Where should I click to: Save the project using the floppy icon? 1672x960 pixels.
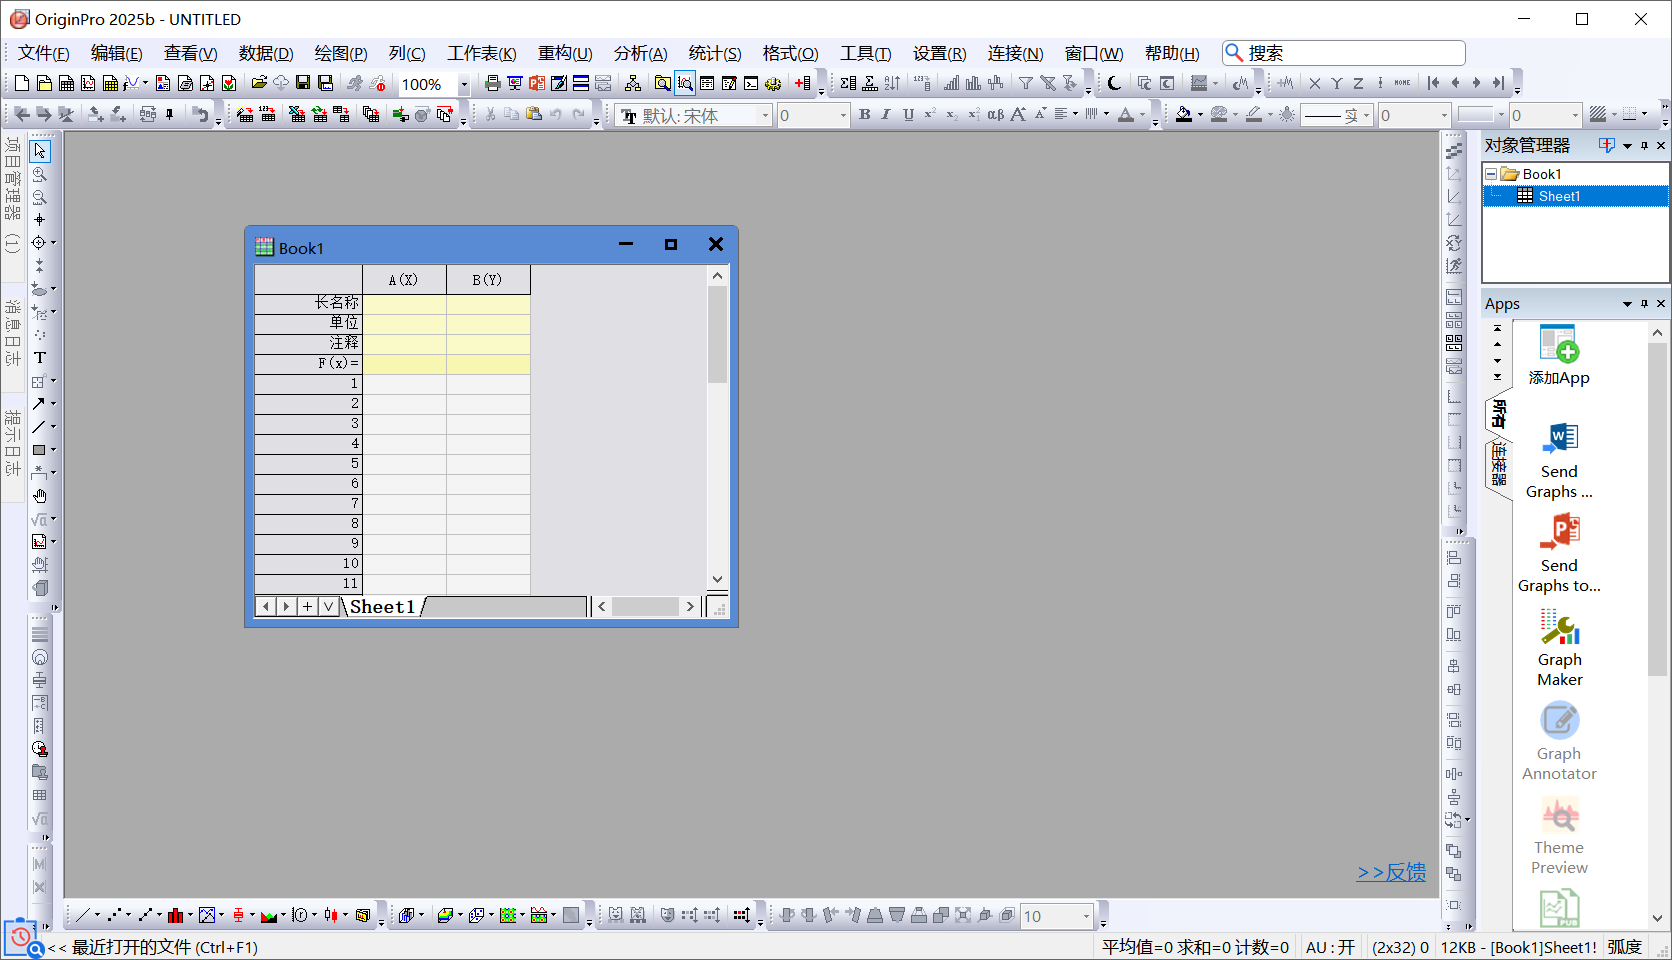pyautogui.click(x=303, y=83)
